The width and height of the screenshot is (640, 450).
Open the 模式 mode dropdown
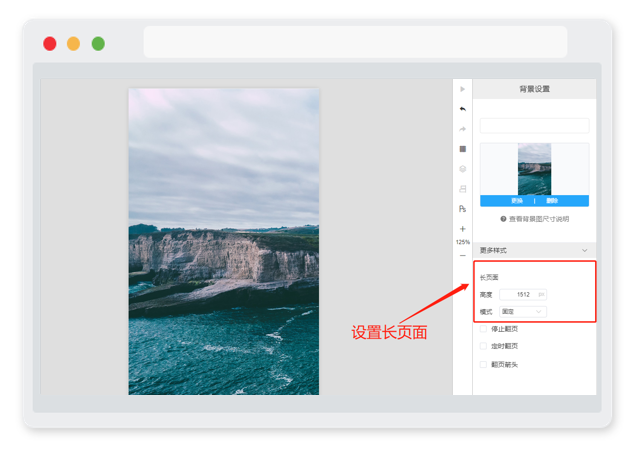tap(522, 312)
